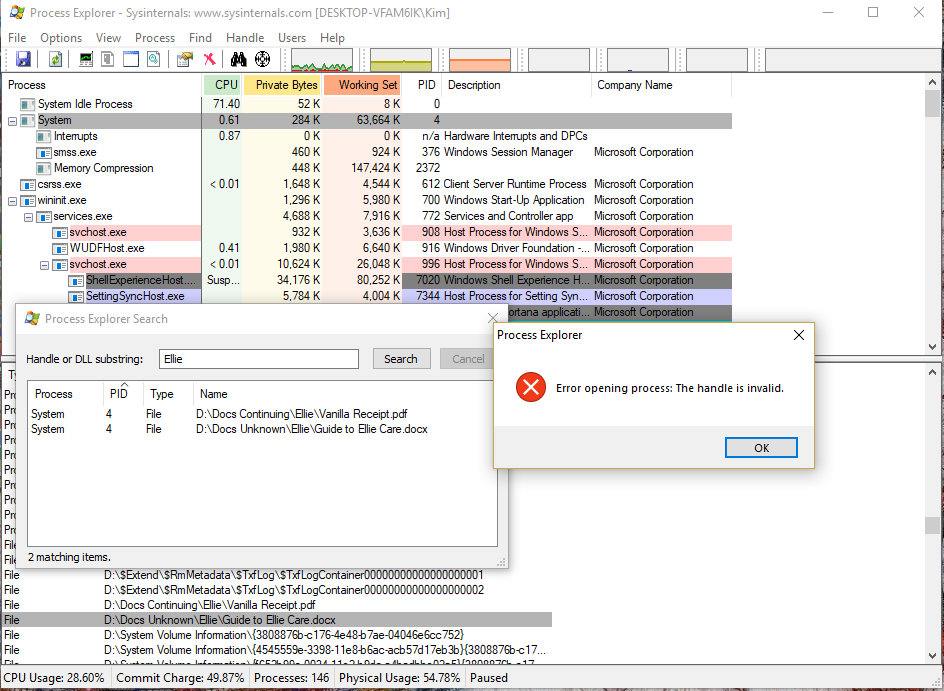This screenshot has height=691, width=944.
Task: Sort by the Working Set column header
Action: tap(362, 85)
